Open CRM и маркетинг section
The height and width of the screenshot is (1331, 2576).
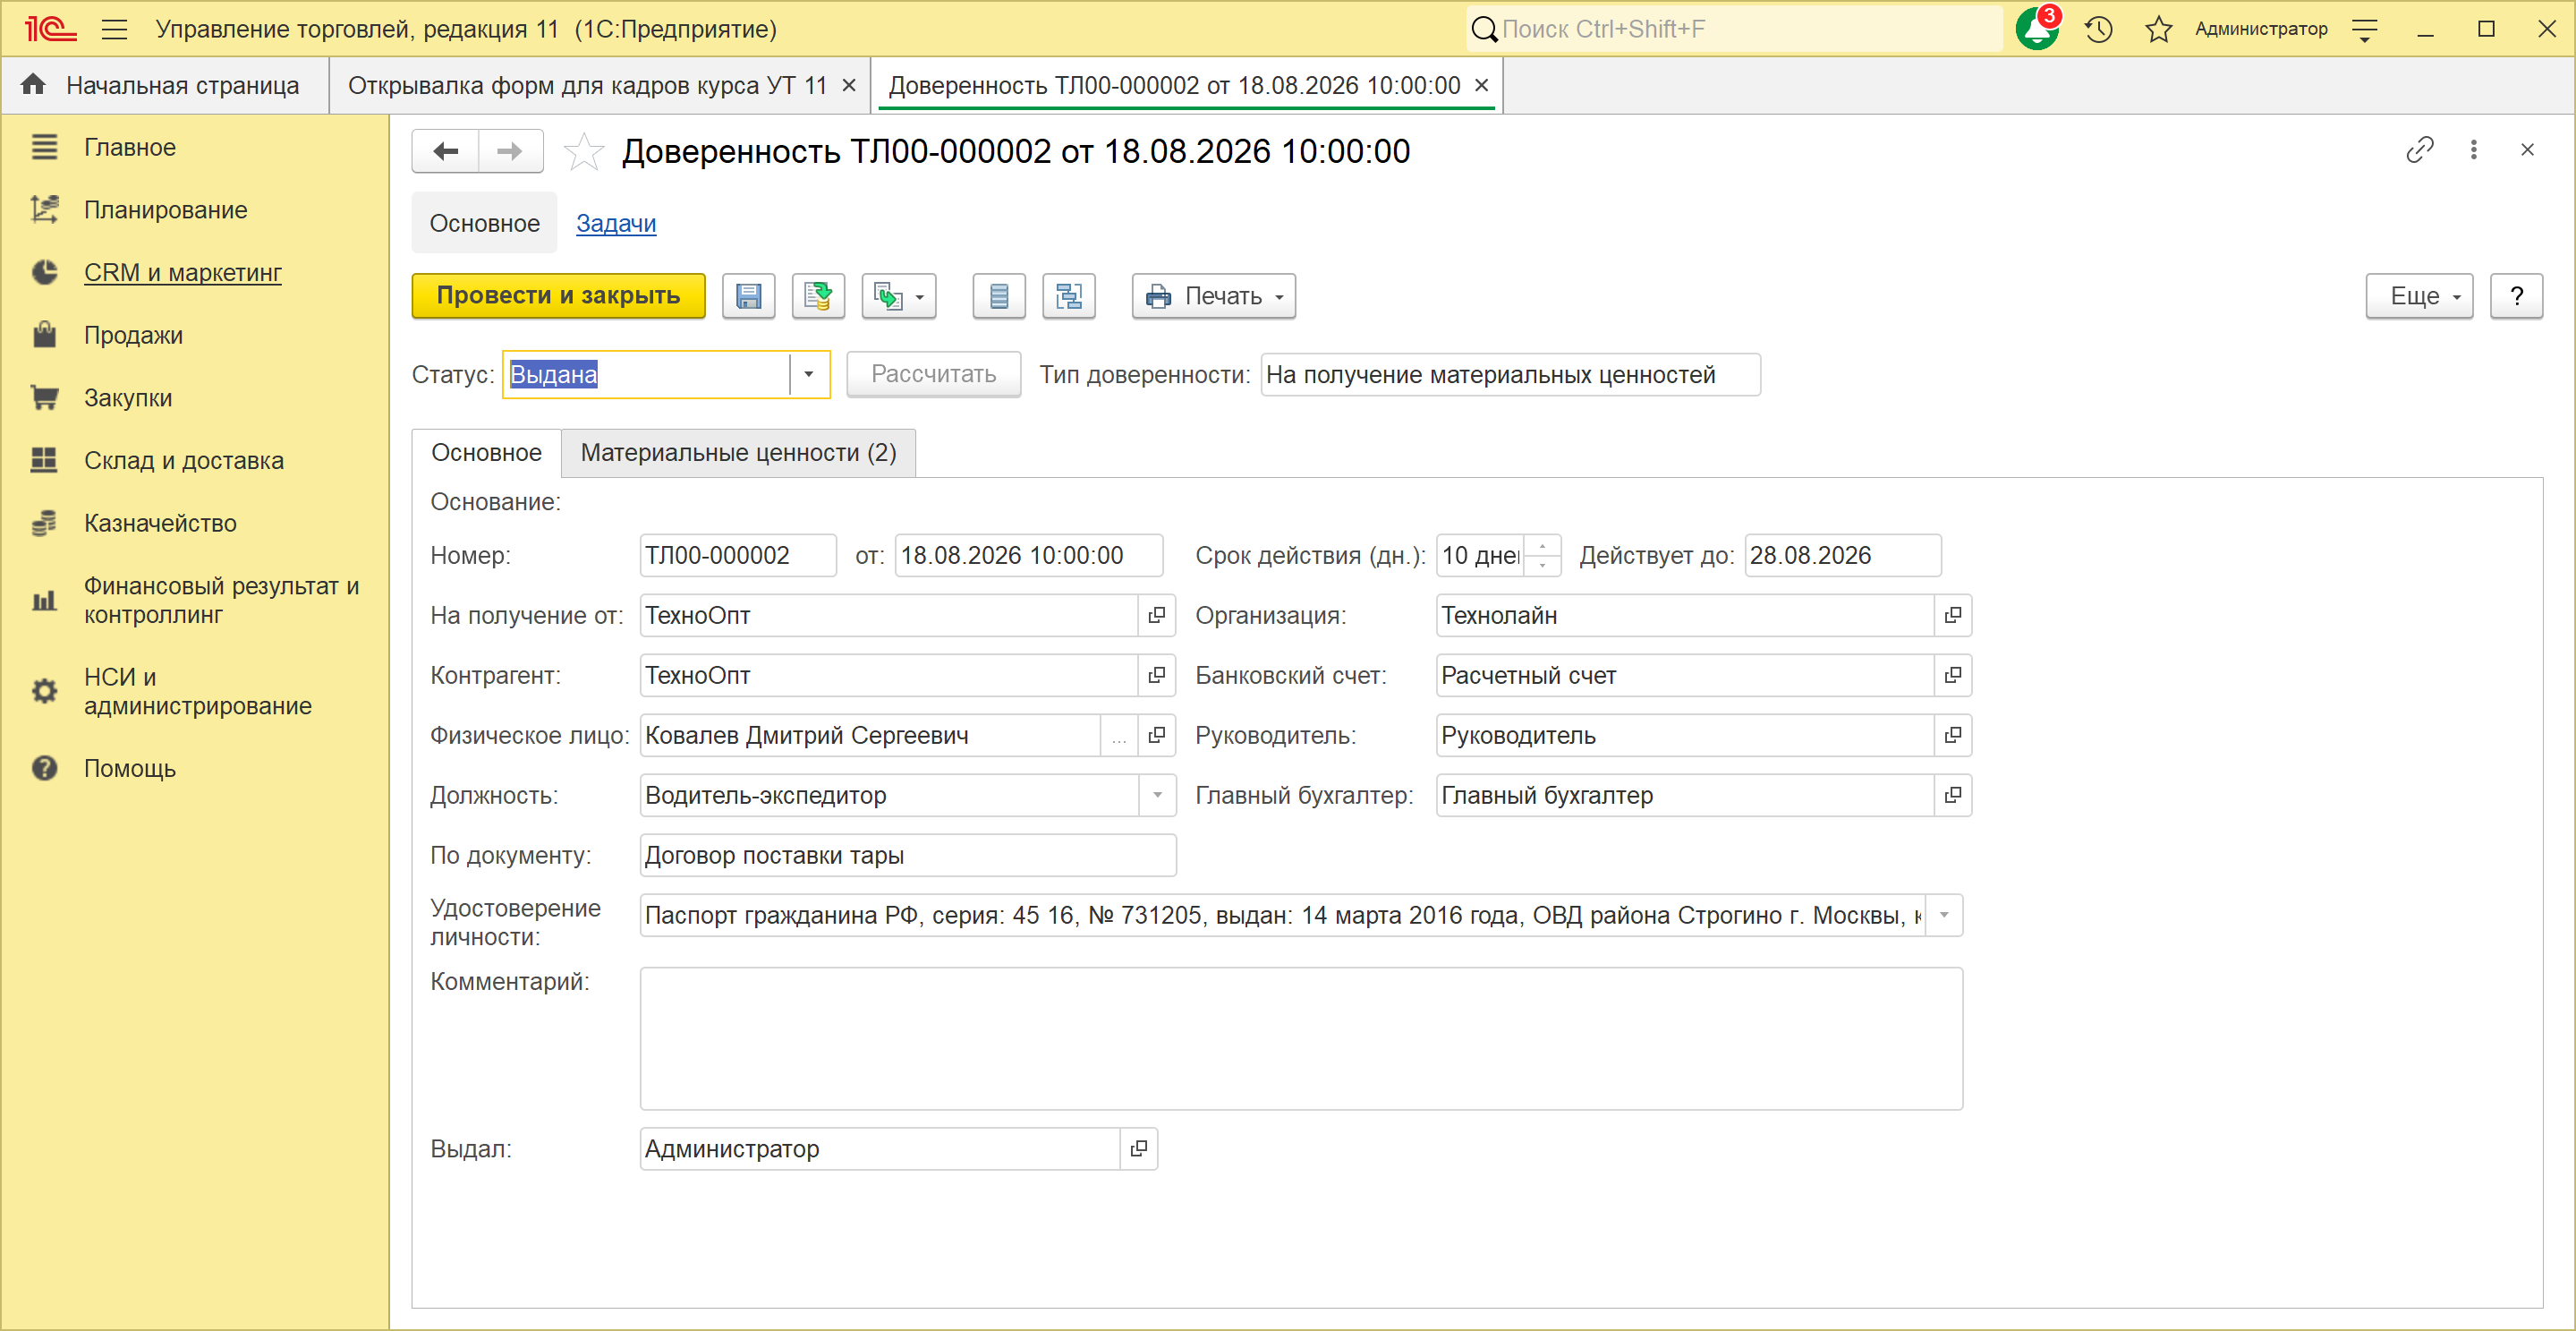pyautogui.click(x=182, y=272)
